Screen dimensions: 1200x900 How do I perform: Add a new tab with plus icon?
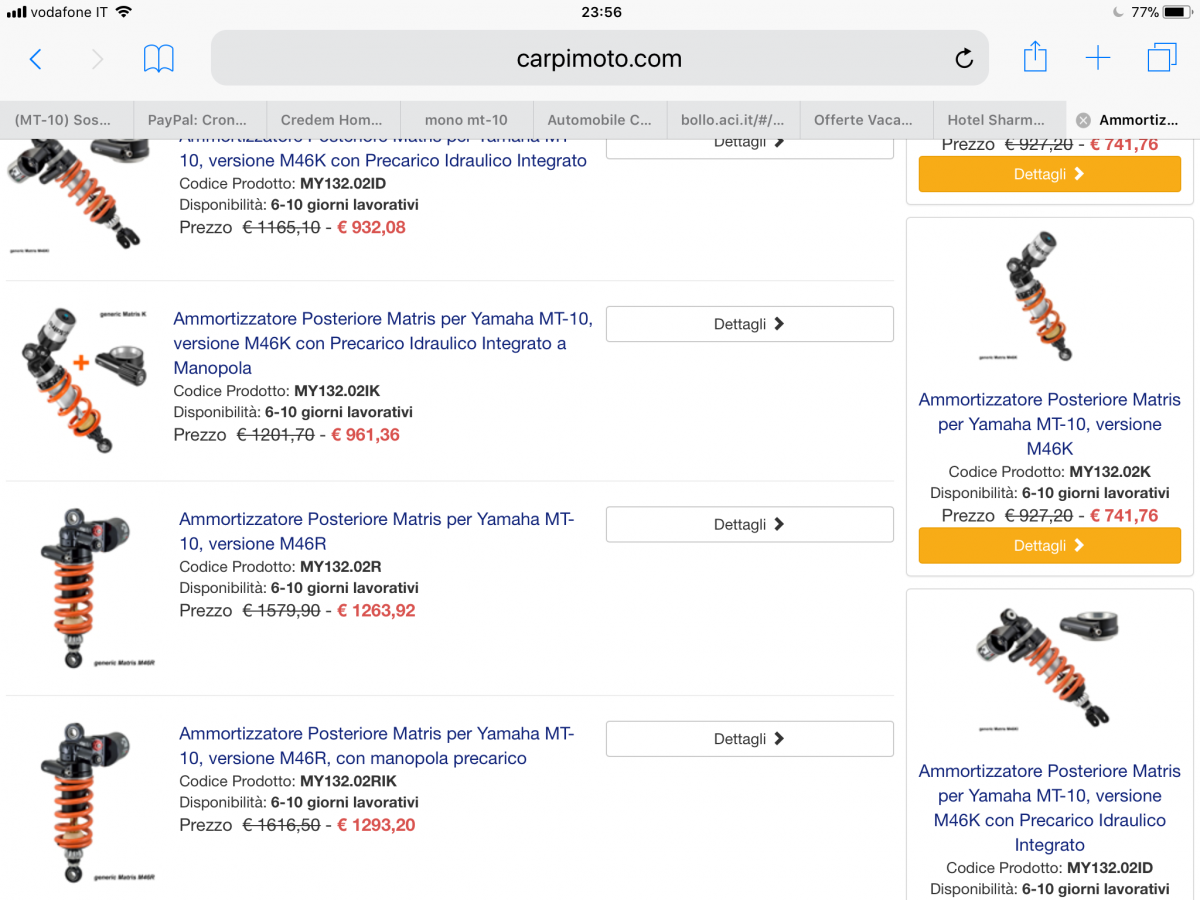[x=1098, y=59]
